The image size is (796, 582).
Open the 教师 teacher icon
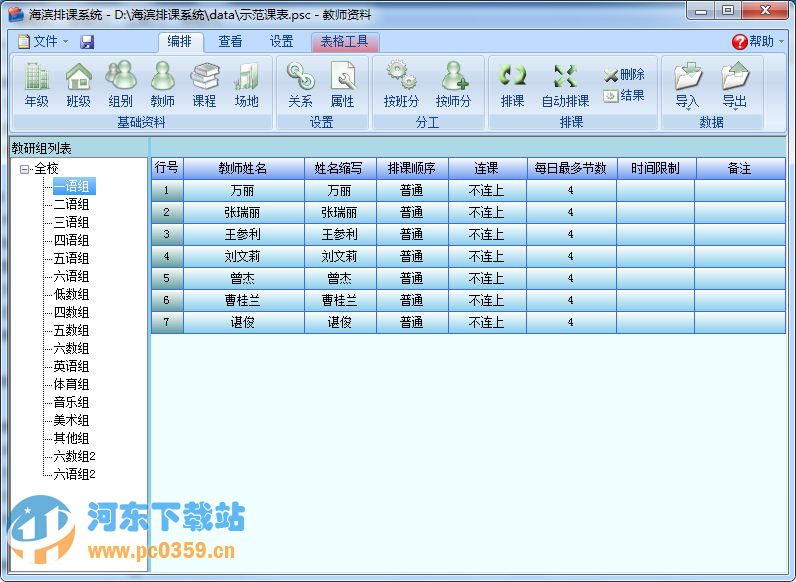coord(162,85)
